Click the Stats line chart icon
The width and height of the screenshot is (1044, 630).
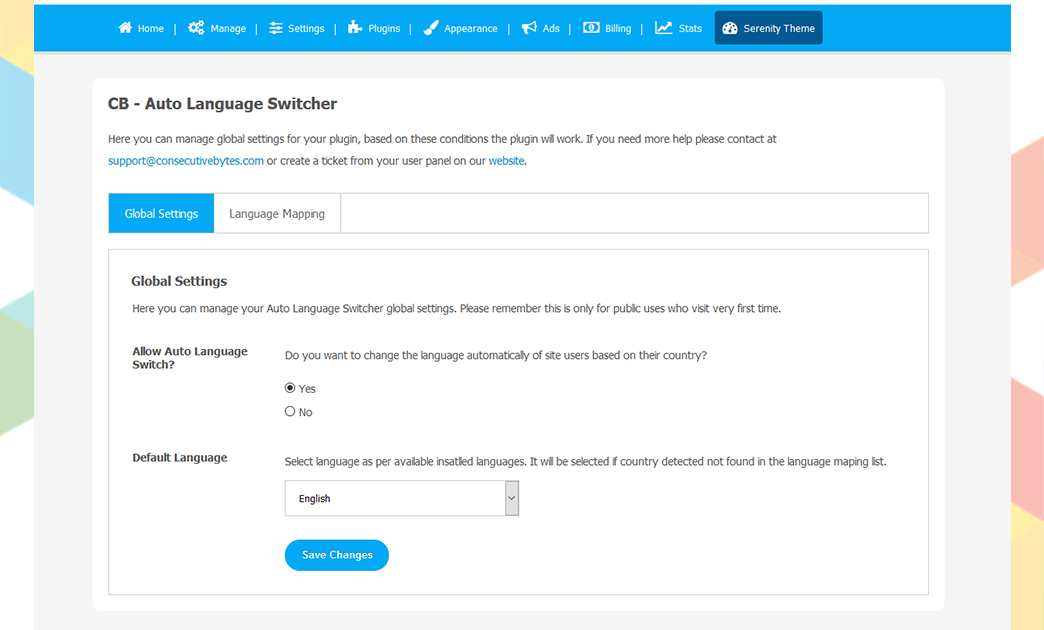click(664, 28)
